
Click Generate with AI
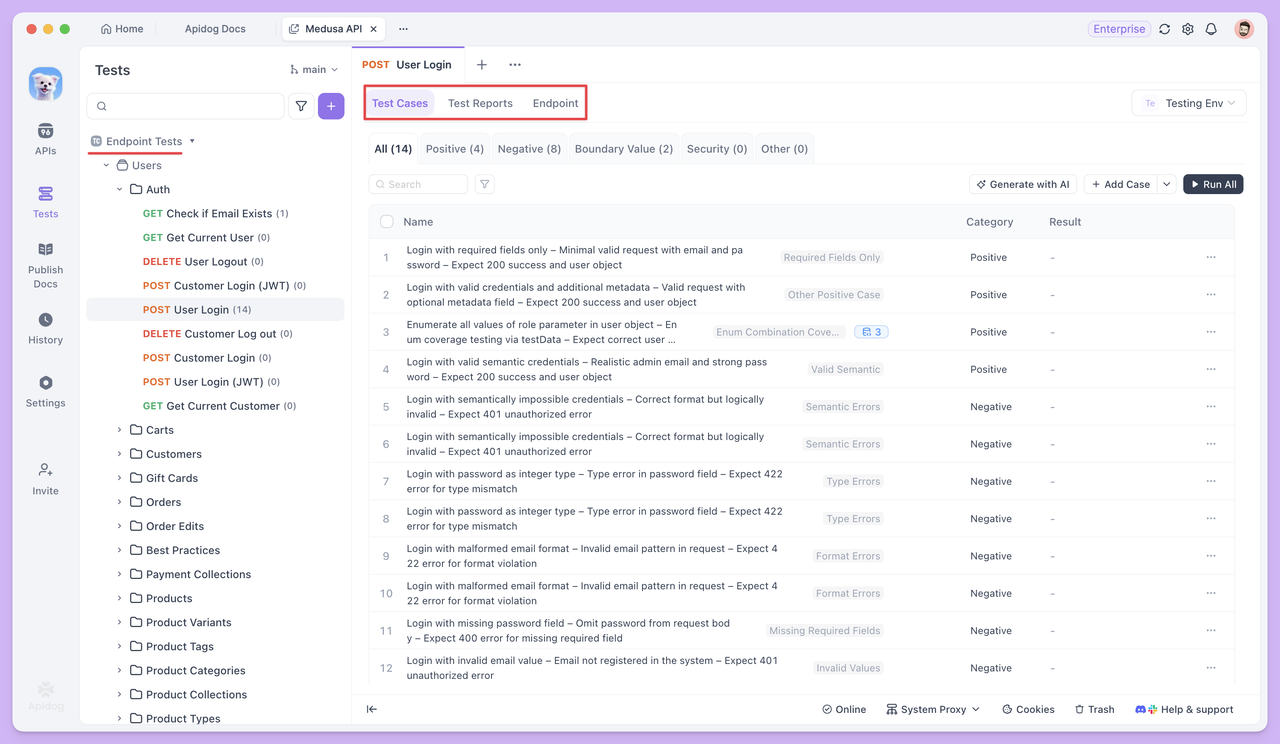[x=1023, y=184]
